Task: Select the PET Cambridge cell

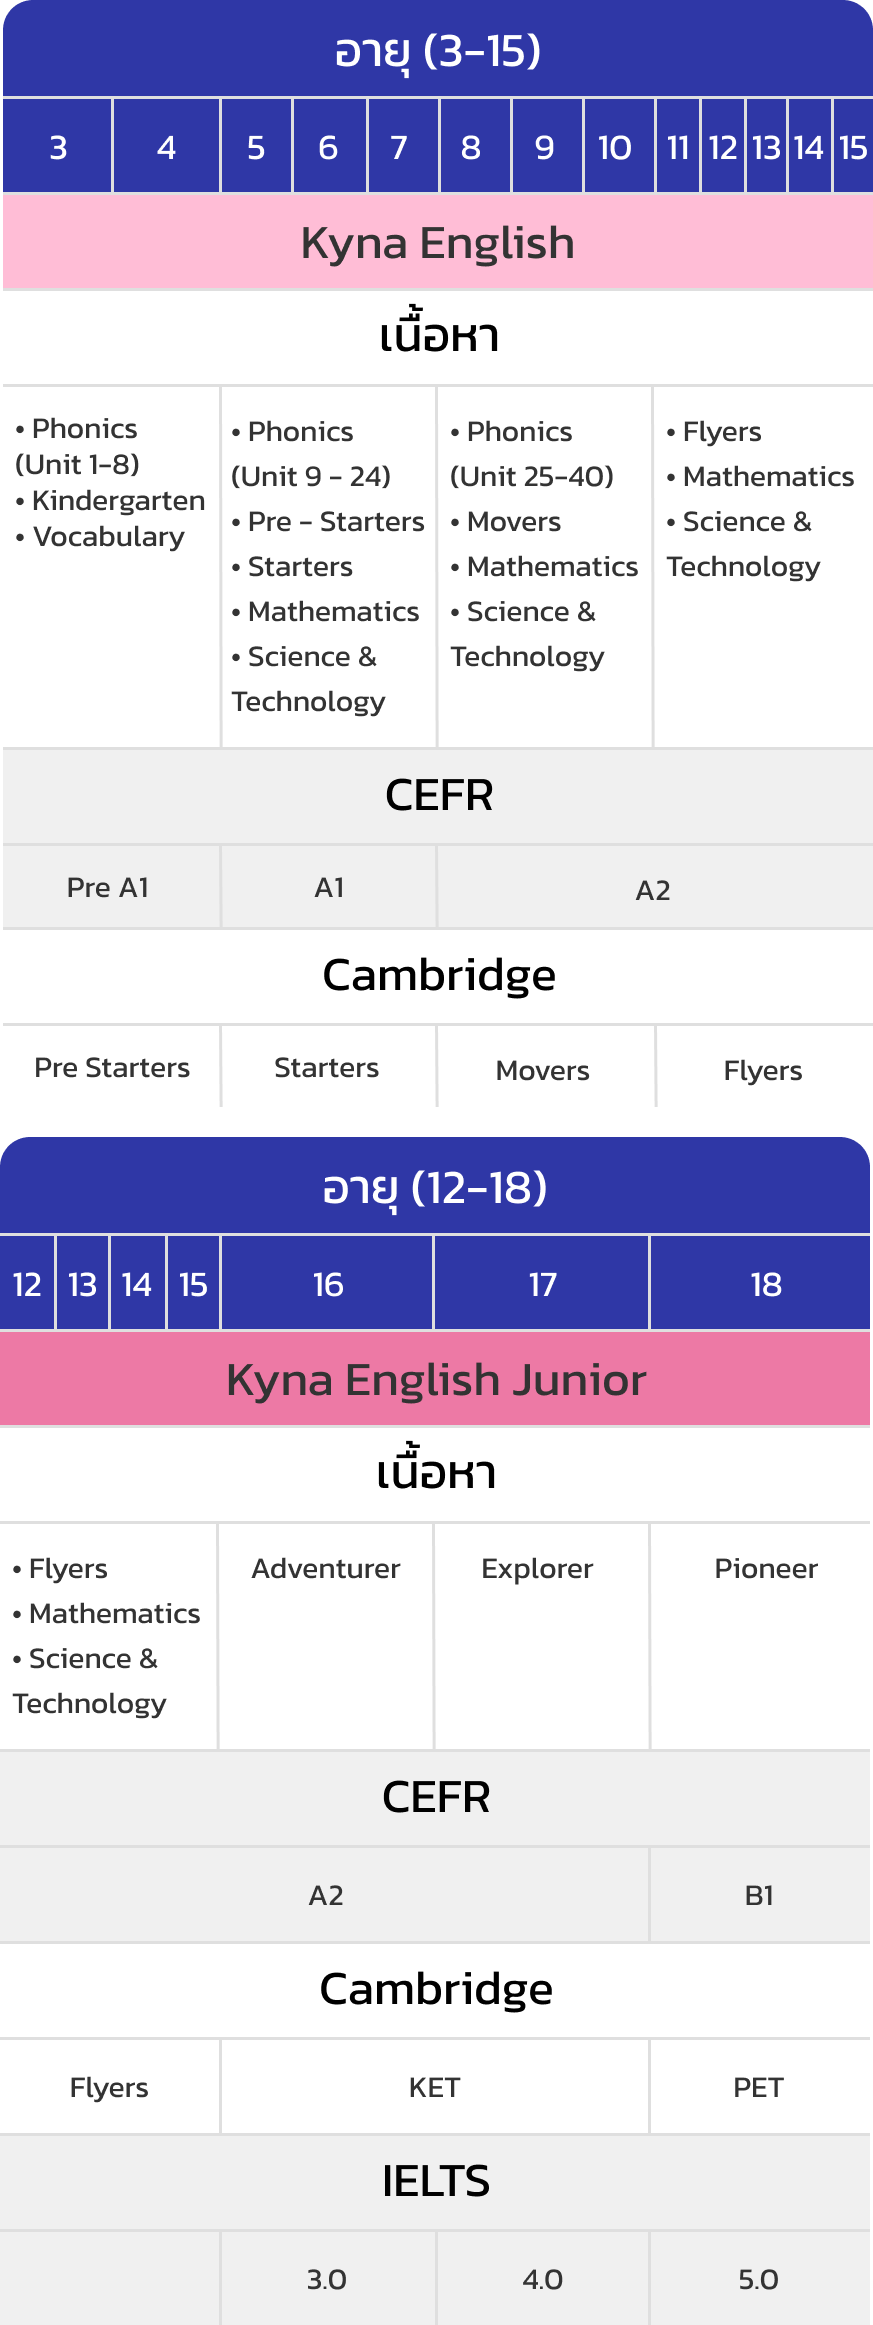Action: coord(760,2087)
